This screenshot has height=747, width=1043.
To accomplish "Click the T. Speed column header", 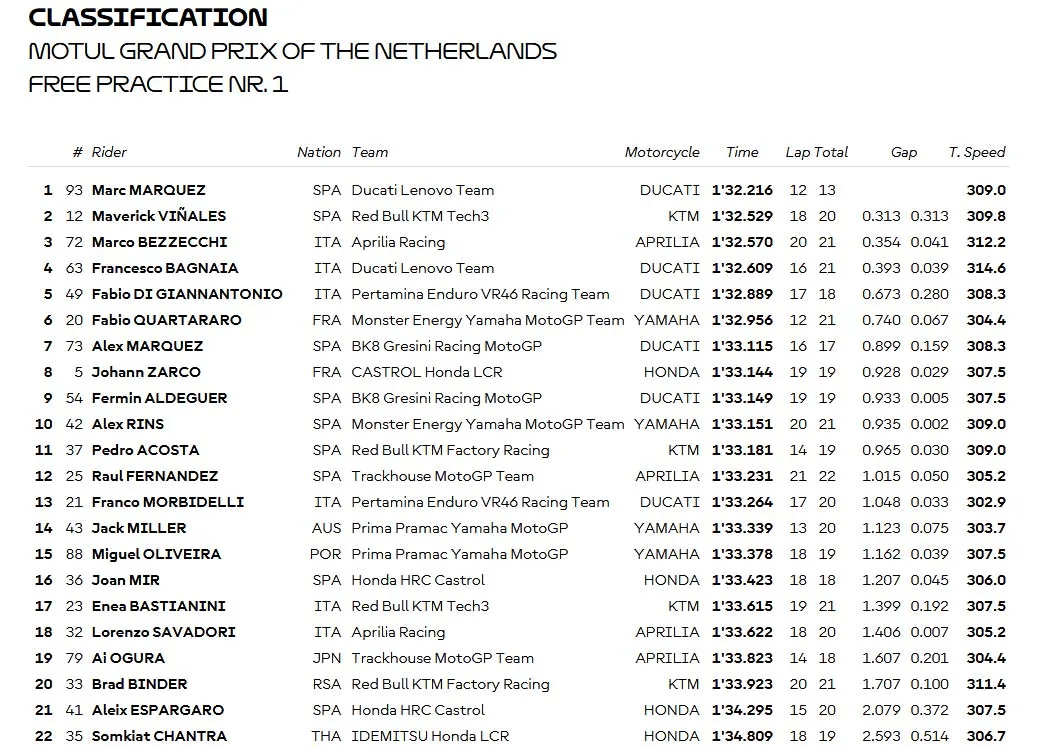I will (977, 152).
